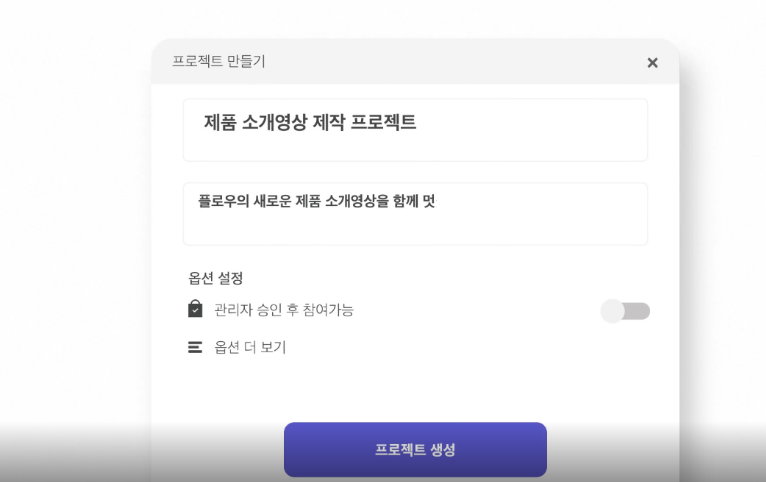Focus the project title input field
Viewport: 766px width, 482px height.
coord(415,129)
